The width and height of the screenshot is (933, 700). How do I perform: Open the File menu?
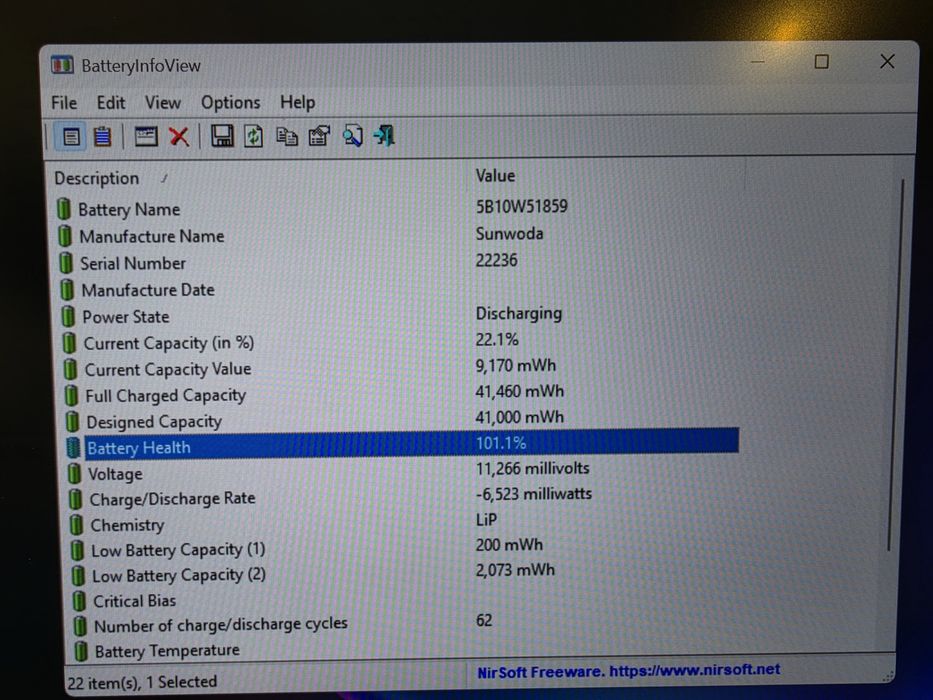(64, 103)
